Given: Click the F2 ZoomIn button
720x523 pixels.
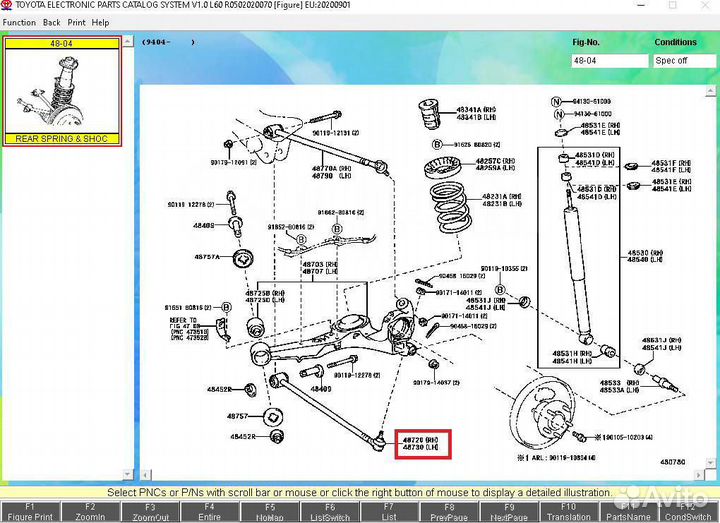Looking at the screenshot, I should tap(89, 512).
